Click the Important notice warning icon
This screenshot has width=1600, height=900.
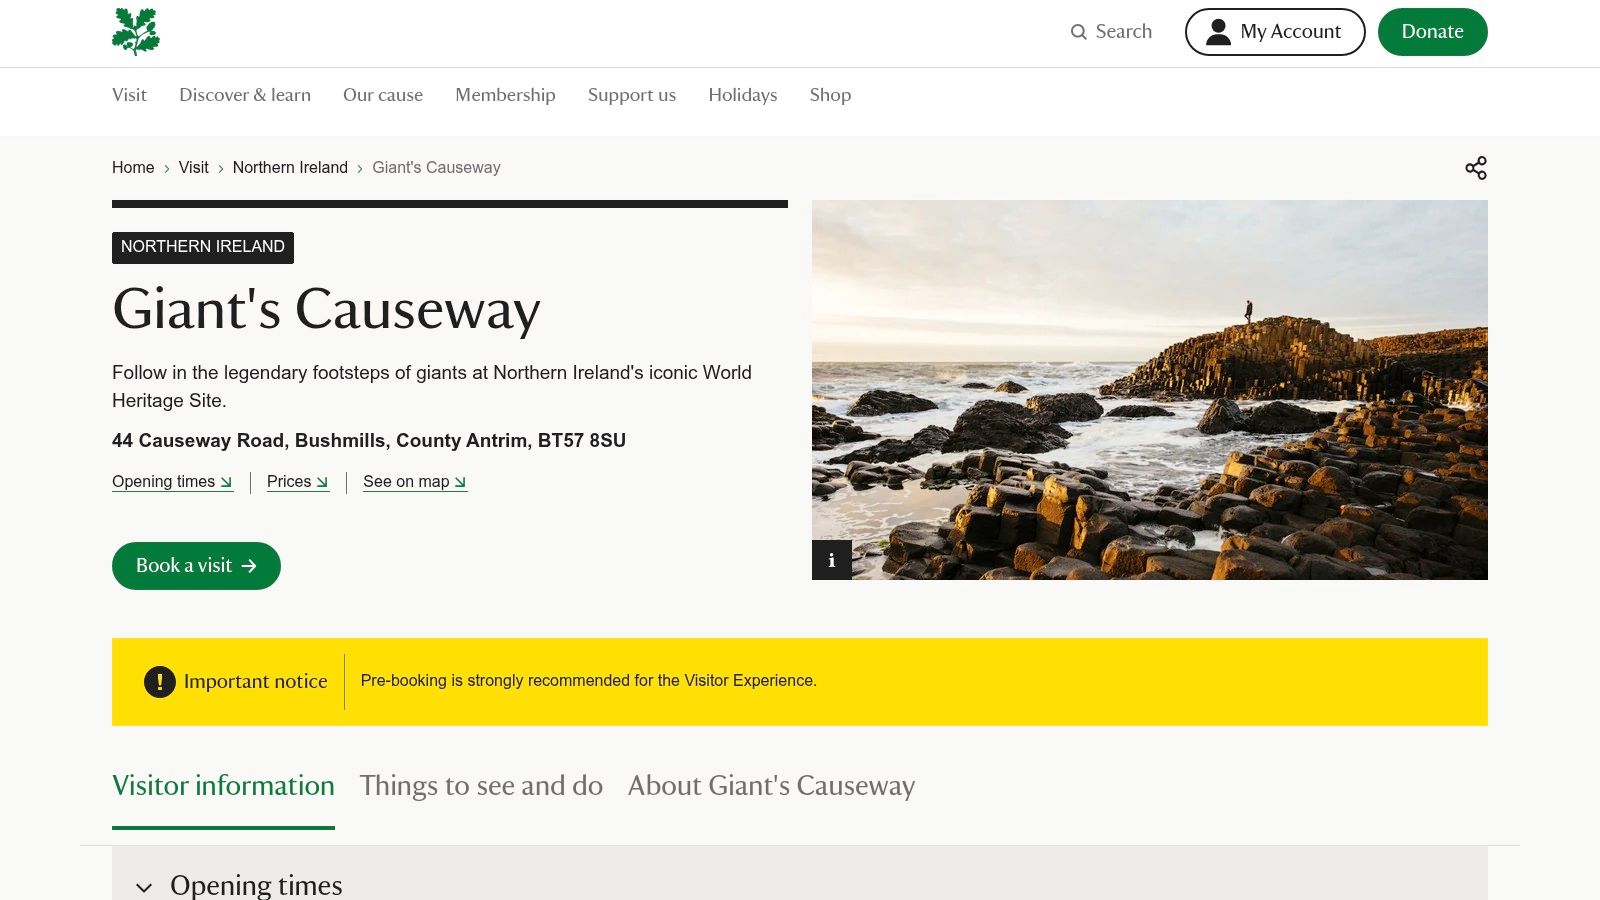point(160,682)
